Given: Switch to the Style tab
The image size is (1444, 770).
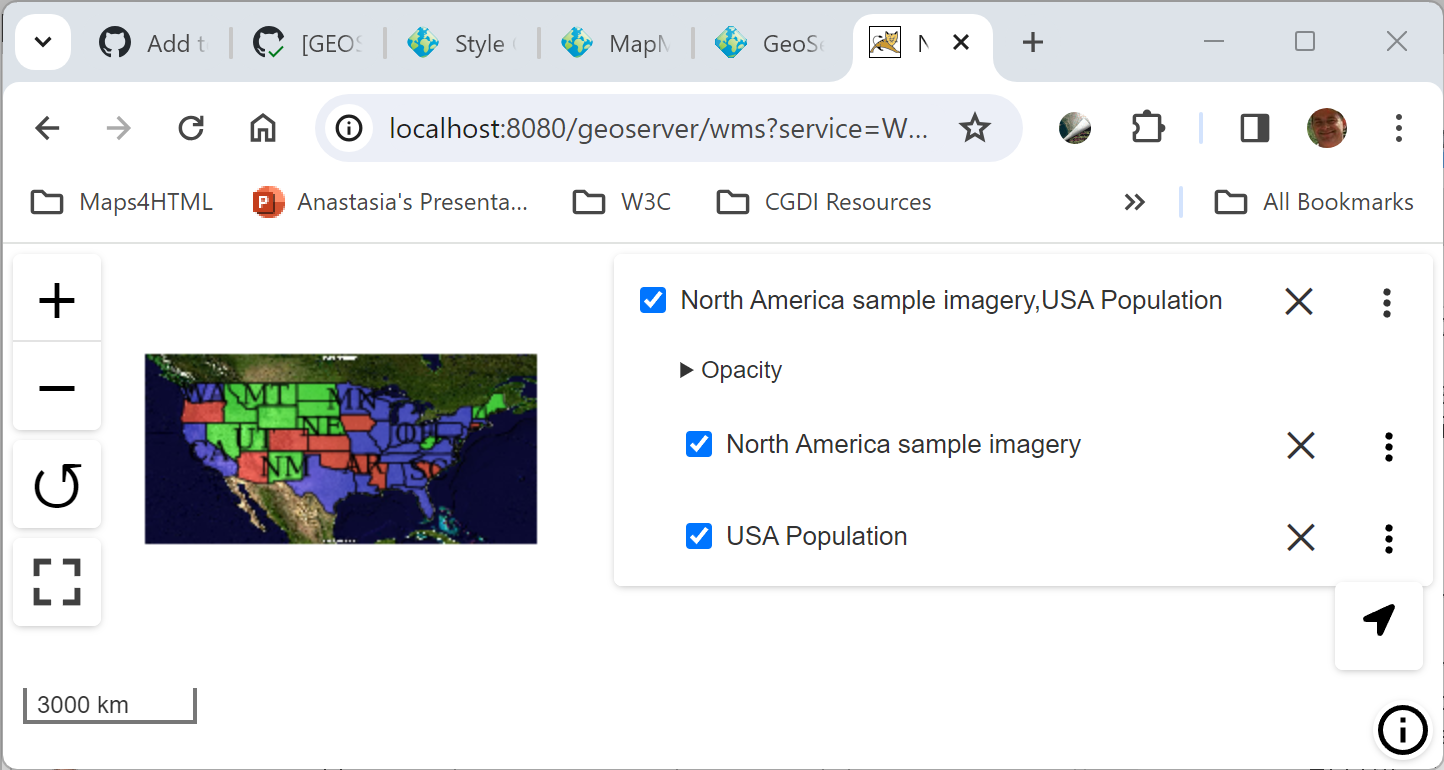Looking at the screenshot, I should [x=462, y=43].
